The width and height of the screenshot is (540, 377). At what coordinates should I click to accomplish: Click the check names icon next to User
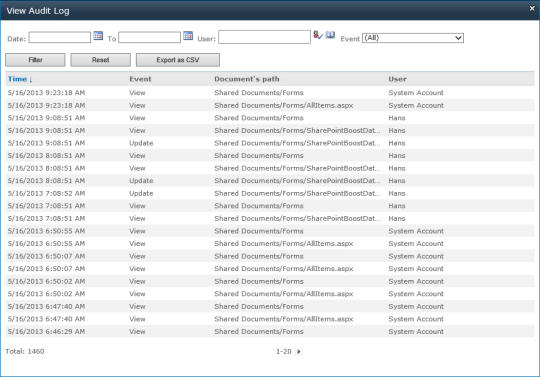tap(318, 35)
